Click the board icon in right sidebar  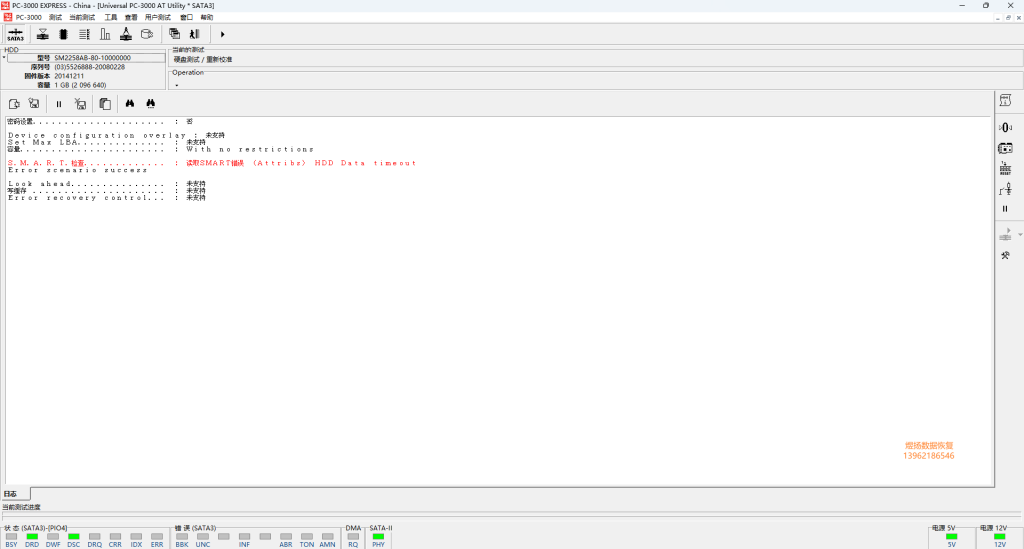click(1005, 149)
